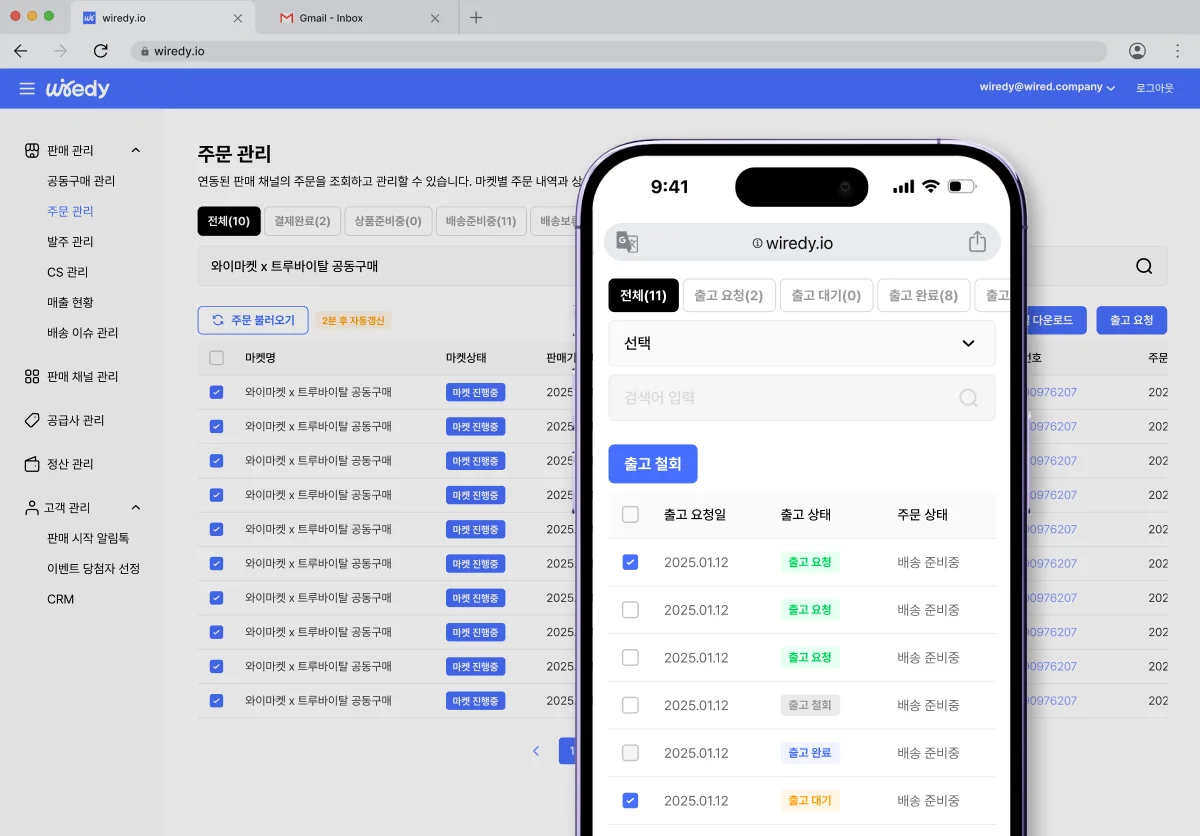This screenshot has width=1200, height=836.
Task: Toggle the select-all checkbox next to 마켓명
Action: (x=217, y=358)
